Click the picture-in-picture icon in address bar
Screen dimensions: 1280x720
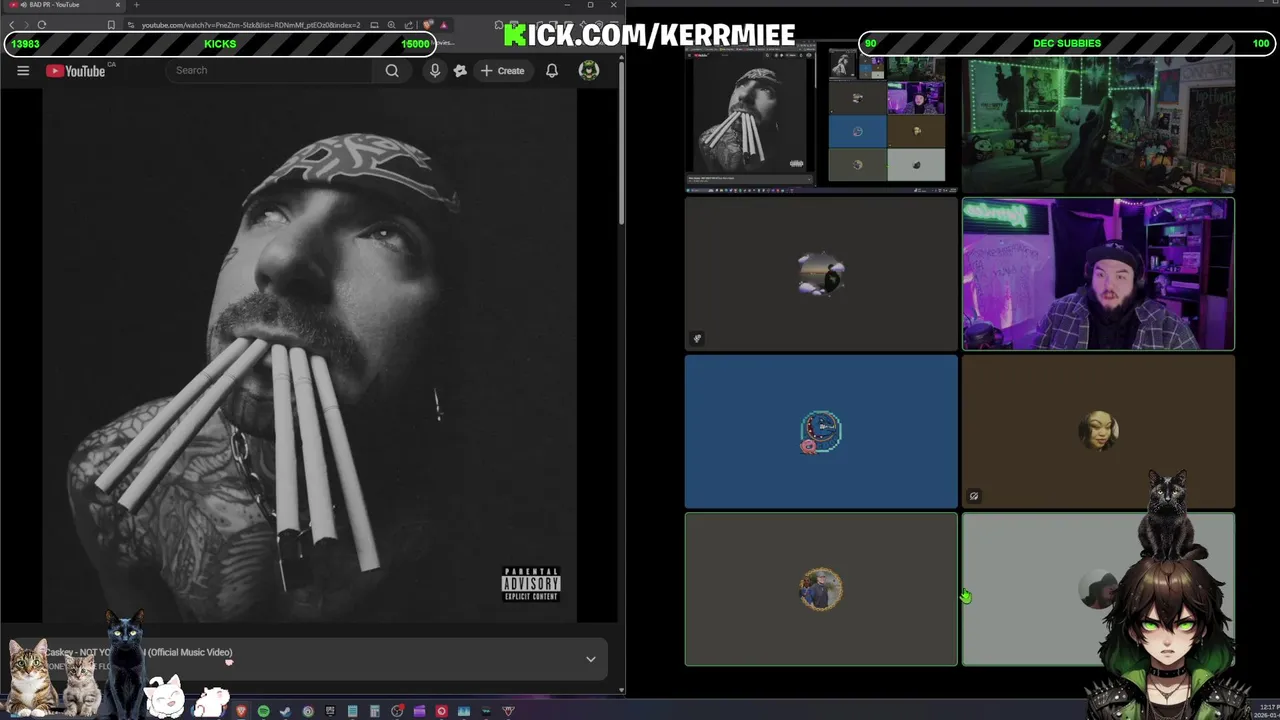click(374, 24)
